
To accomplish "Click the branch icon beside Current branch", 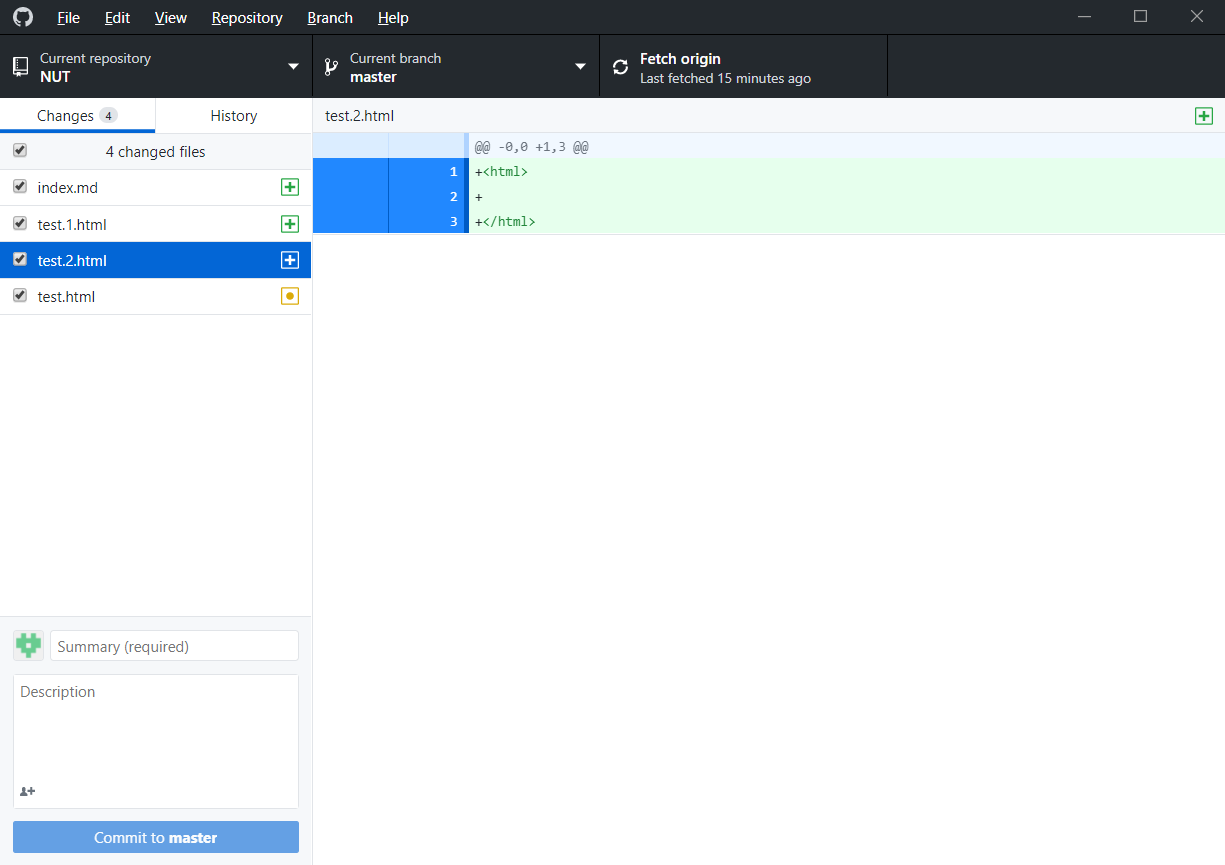I will (x=331, y=67).
